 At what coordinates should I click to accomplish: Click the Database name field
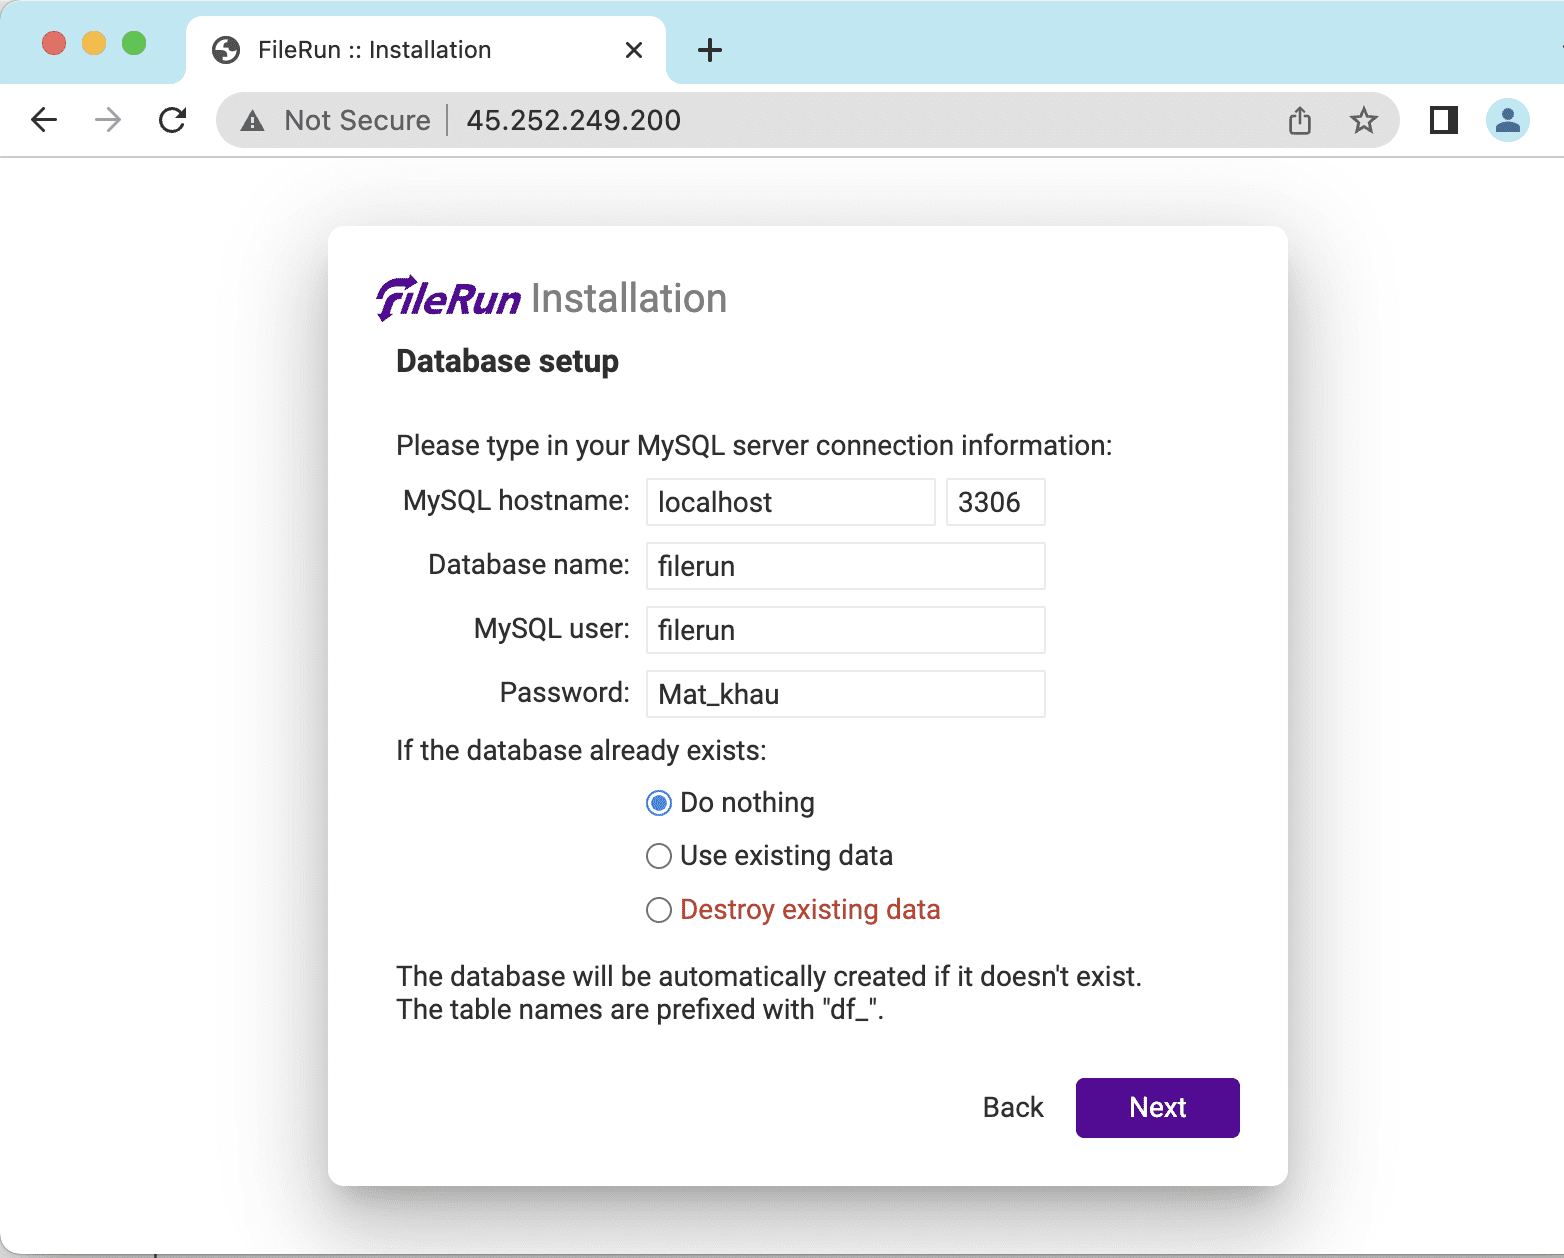coord(845,566)
